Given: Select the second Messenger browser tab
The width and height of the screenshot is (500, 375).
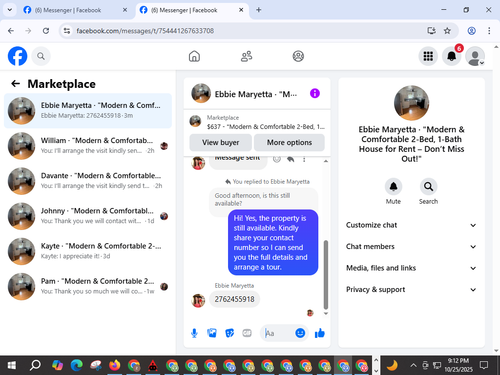Looking at the screenshot, I should tap(192, 10).
